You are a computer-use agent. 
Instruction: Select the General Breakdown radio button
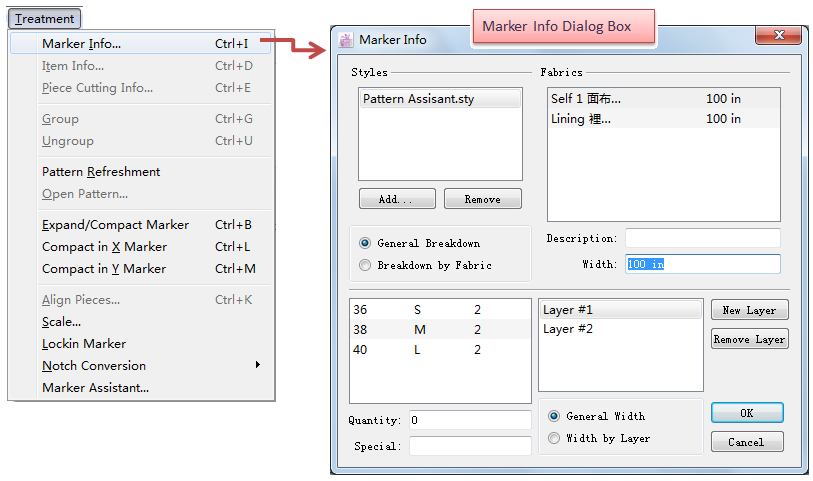pyautogui.click(x=365, y=243)
